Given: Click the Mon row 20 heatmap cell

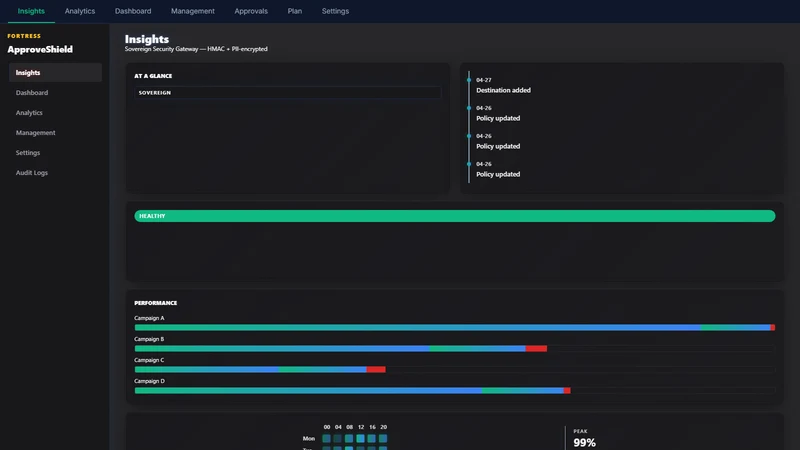Looking at the screenshot, I should (x=383, y=438).
